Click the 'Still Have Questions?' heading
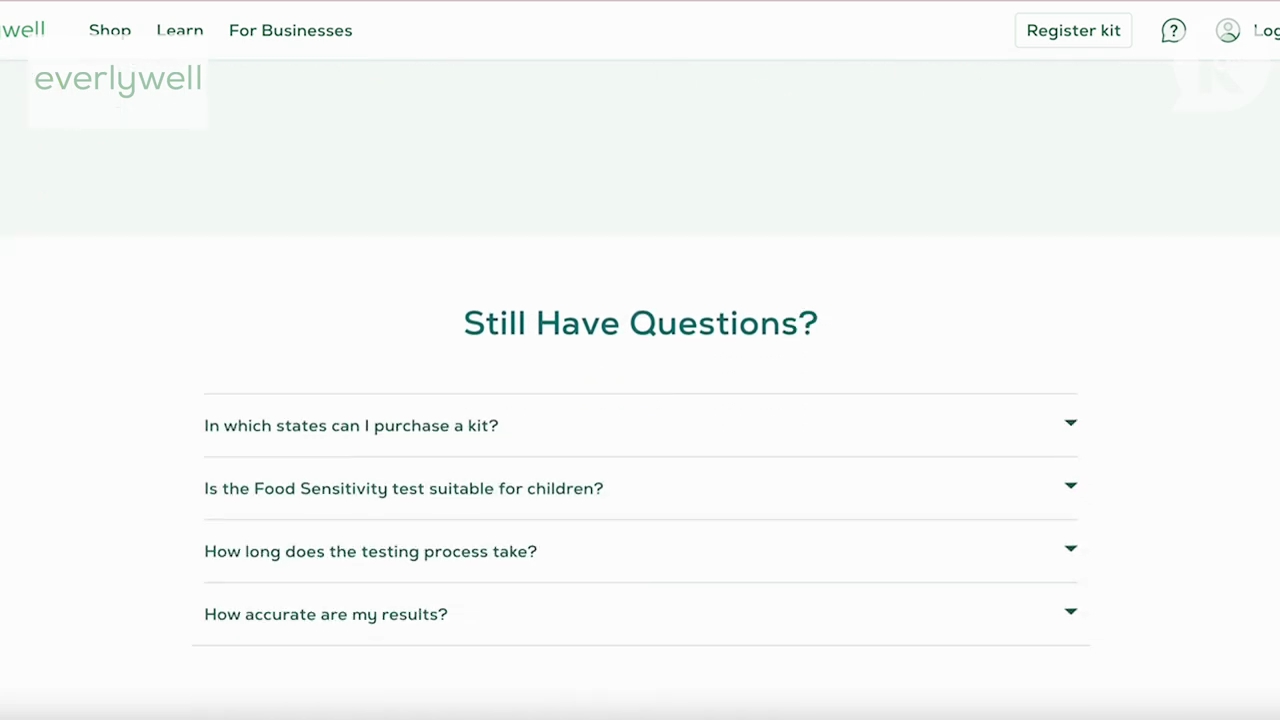 pos(640,323)
